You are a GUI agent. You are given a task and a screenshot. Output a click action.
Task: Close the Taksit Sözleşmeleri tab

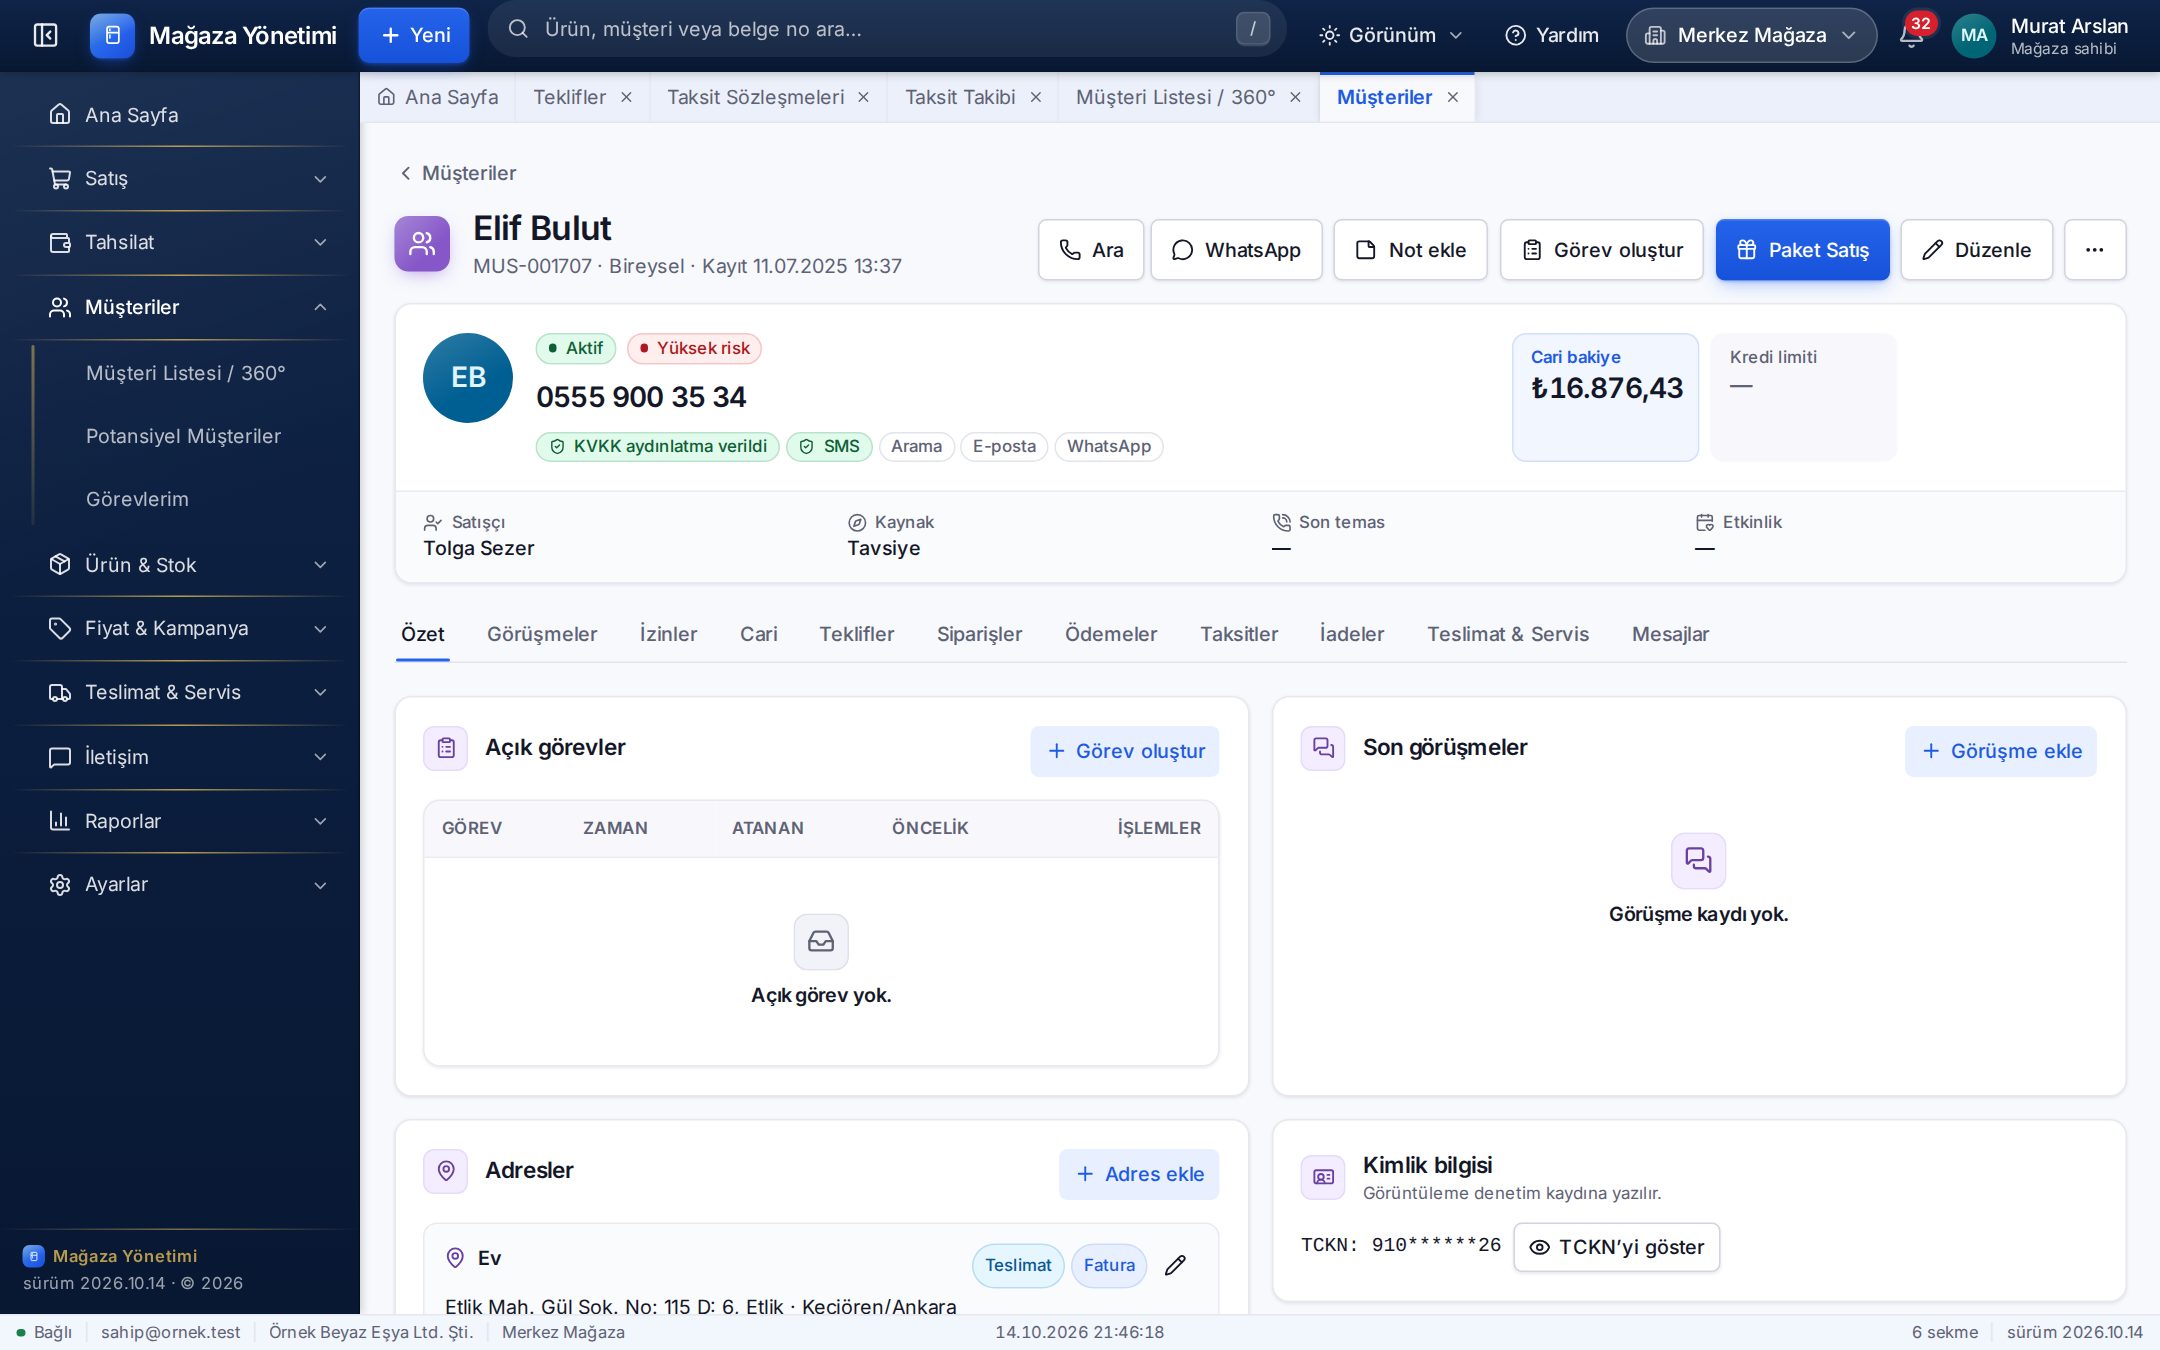863,97
